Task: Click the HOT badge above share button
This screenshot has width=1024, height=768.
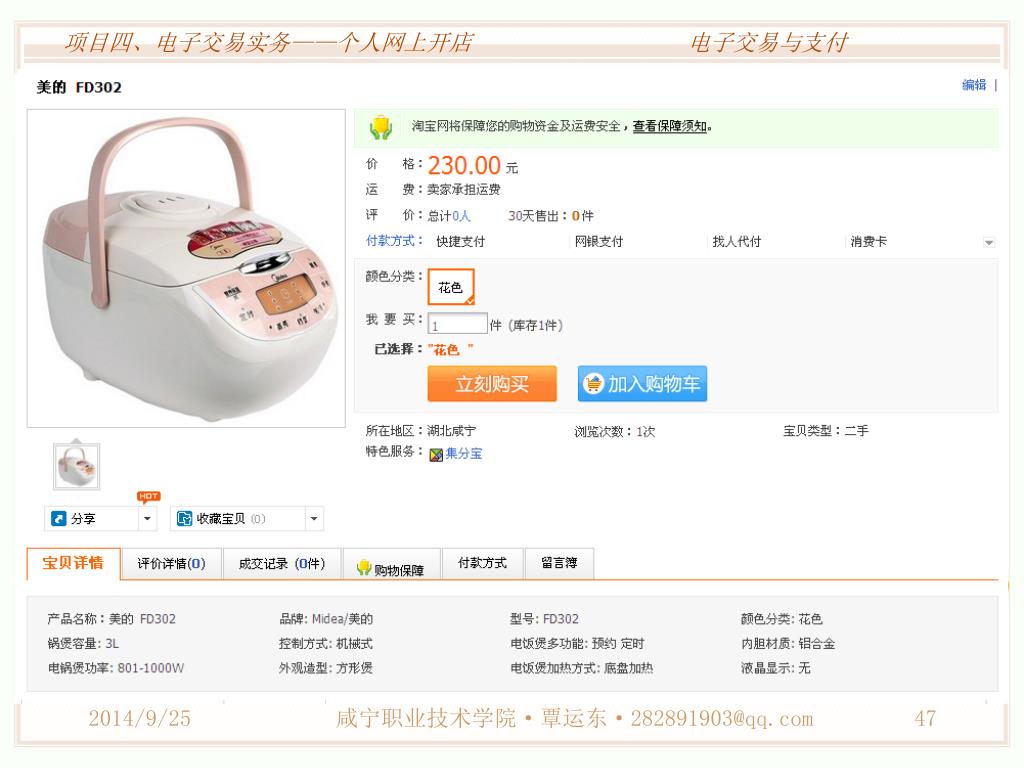Action: (148, 496)
